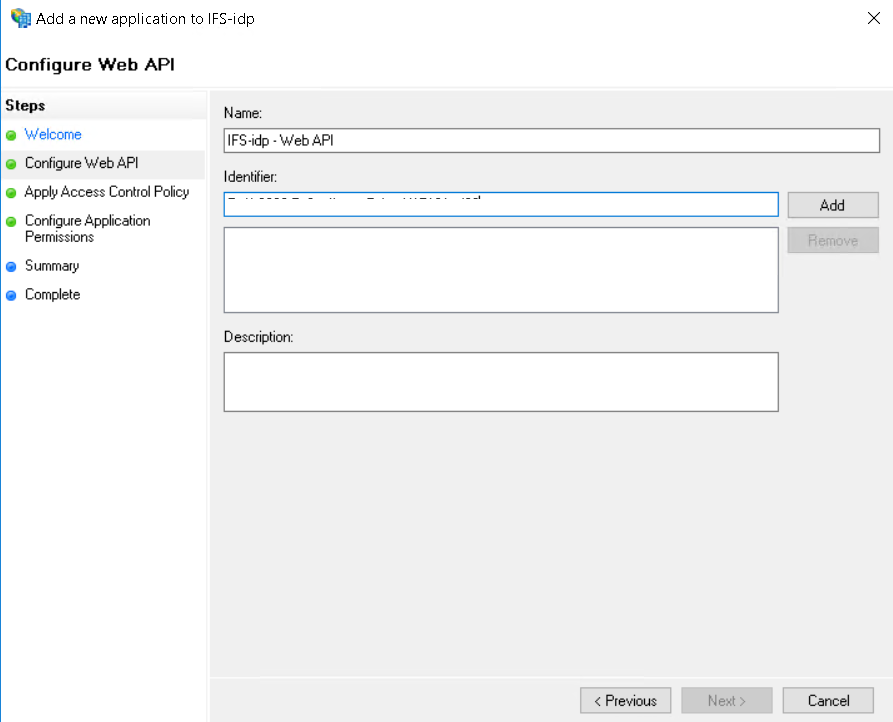Image resolution: width=893 pixels, height=722 pixels.
Task: Click the Name text field
Action: (x=551, y=141)
